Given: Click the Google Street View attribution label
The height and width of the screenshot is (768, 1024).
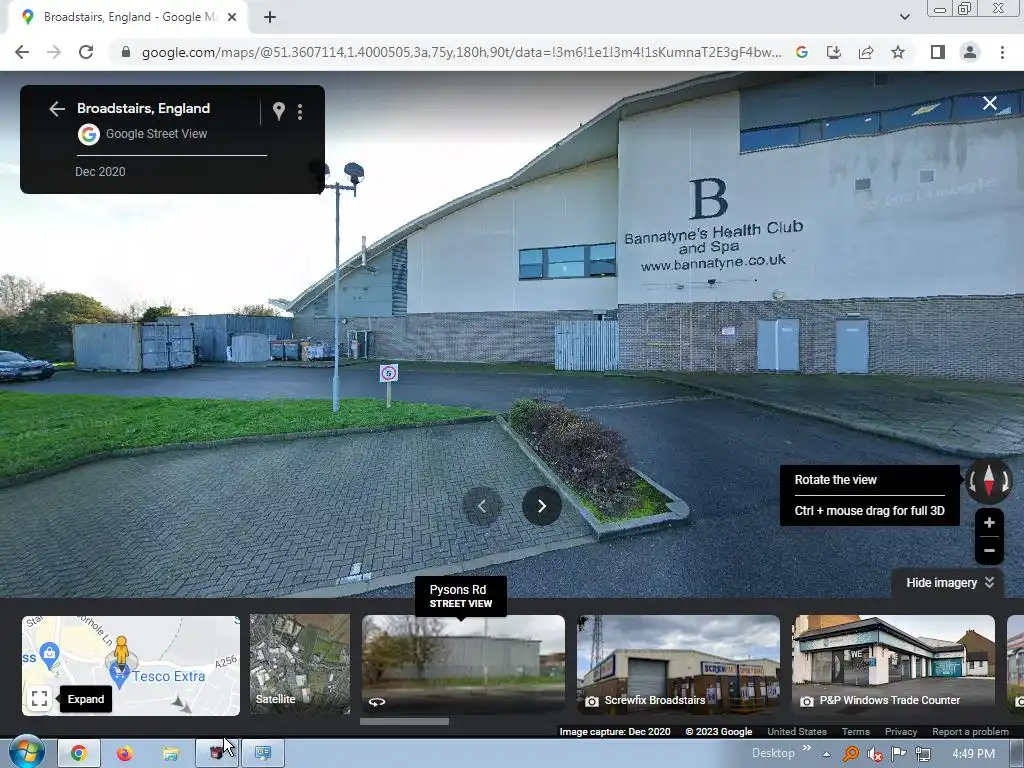Looking at the screenshot, I should click(x=156, y=134).
